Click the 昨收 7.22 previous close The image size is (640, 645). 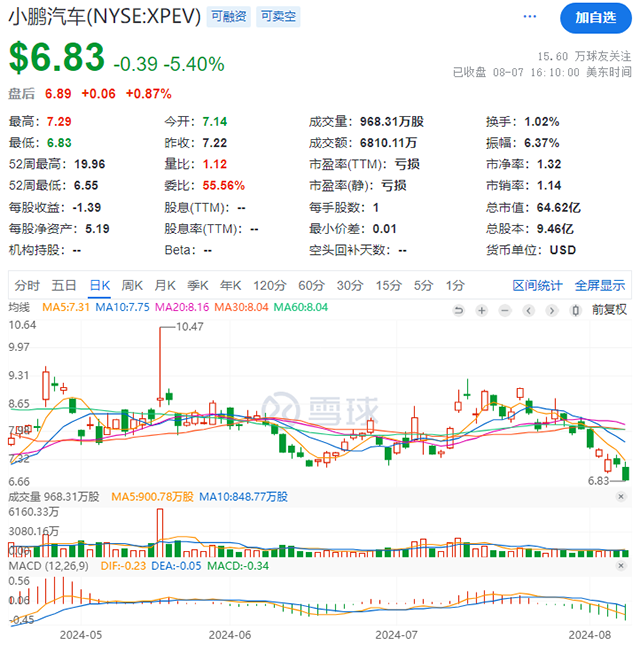point(215,143)
